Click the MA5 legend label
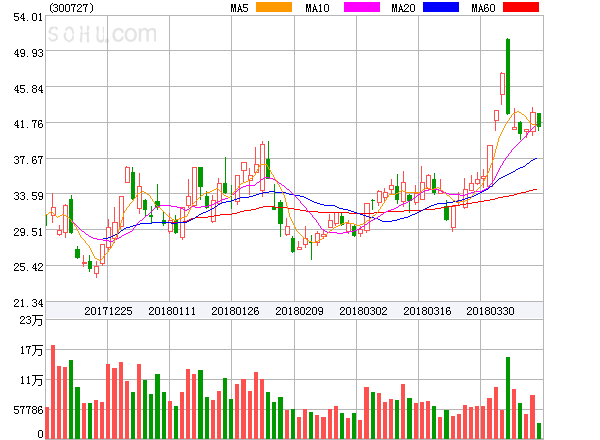600x440 pixels. pyautogui.click(x=239, y=8)
